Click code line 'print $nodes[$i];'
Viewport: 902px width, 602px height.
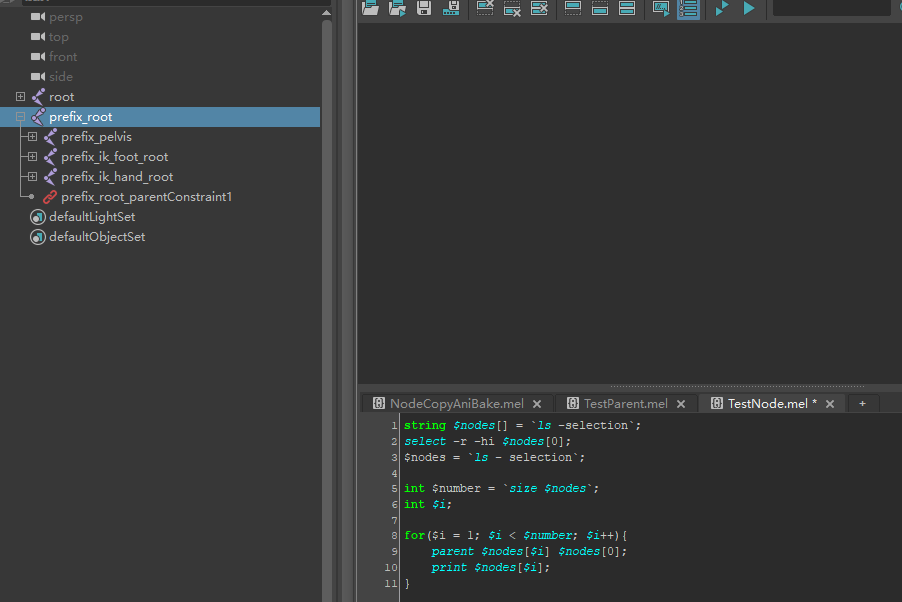[x=491, y=567]
